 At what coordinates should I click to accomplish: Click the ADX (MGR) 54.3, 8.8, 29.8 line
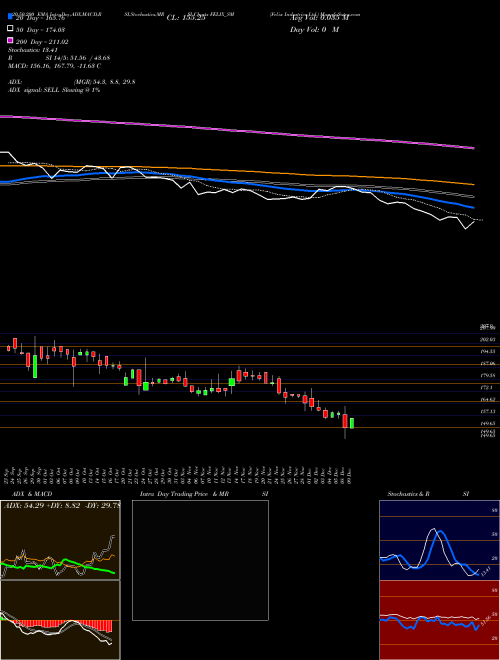coord(72,82)
